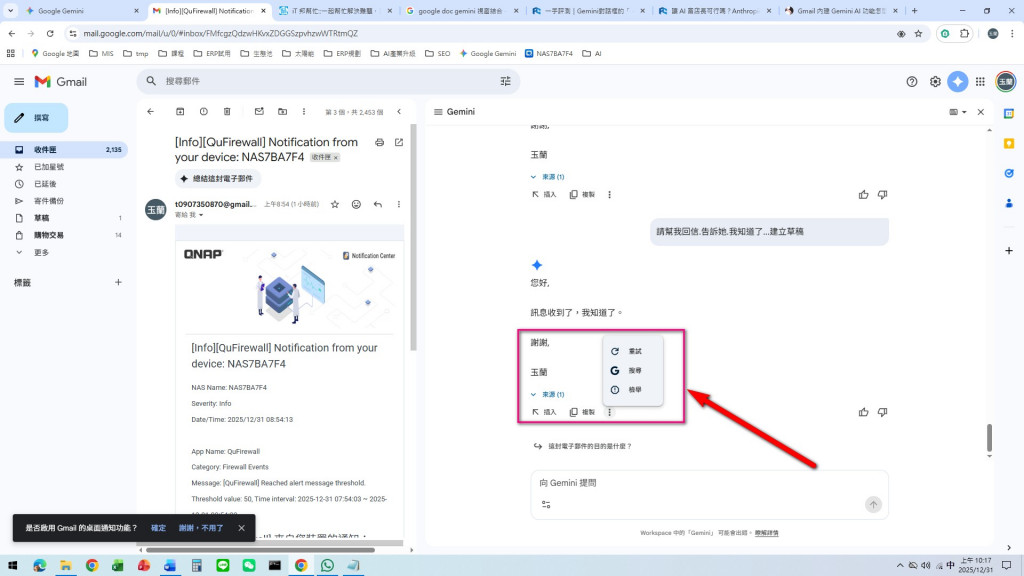
Task: Click the Gemini send arrow button
Action: [x=873, y=505]
